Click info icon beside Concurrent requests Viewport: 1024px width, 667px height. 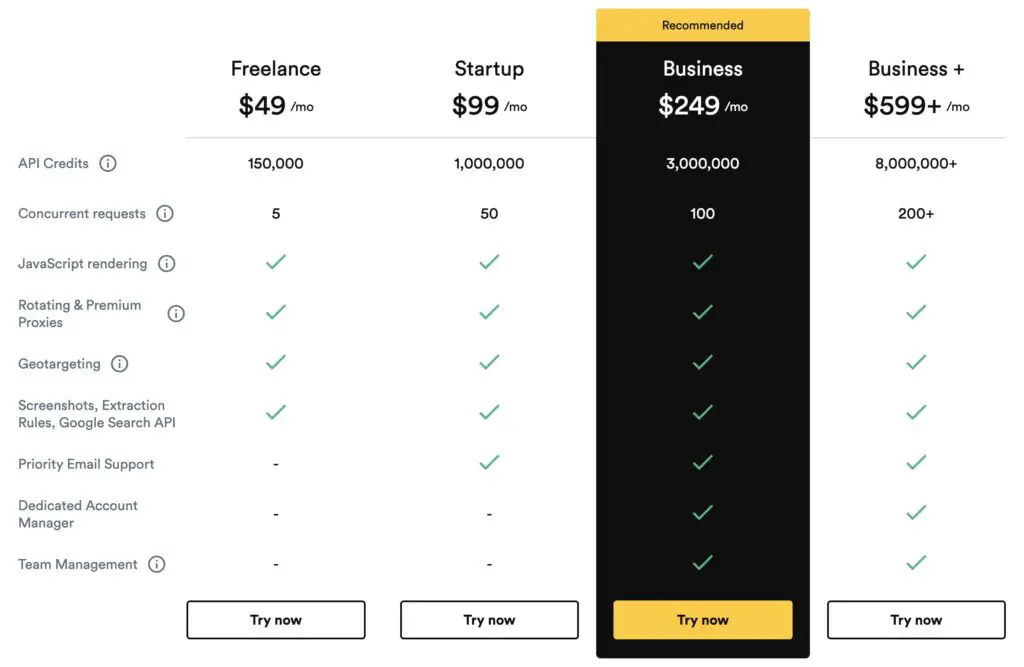(x=165, y=213)
